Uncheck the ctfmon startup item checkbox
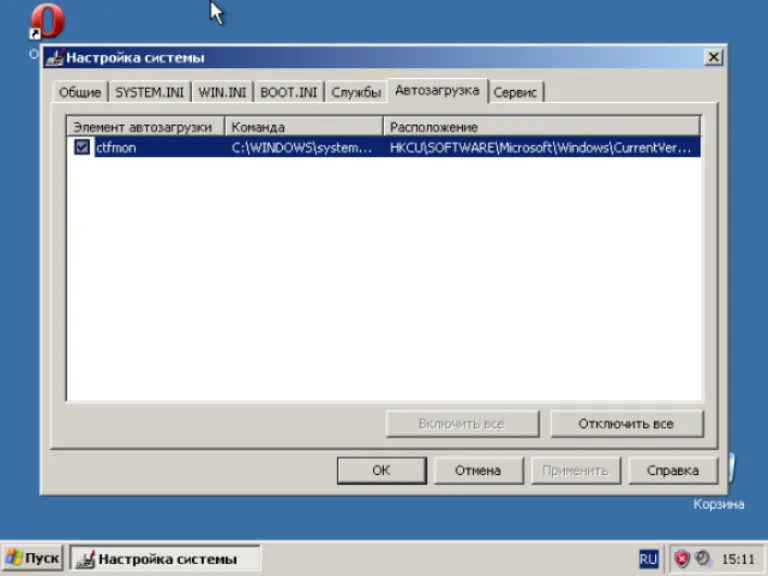The height and width of the screenshot is (576, 768). click(82, 147)
